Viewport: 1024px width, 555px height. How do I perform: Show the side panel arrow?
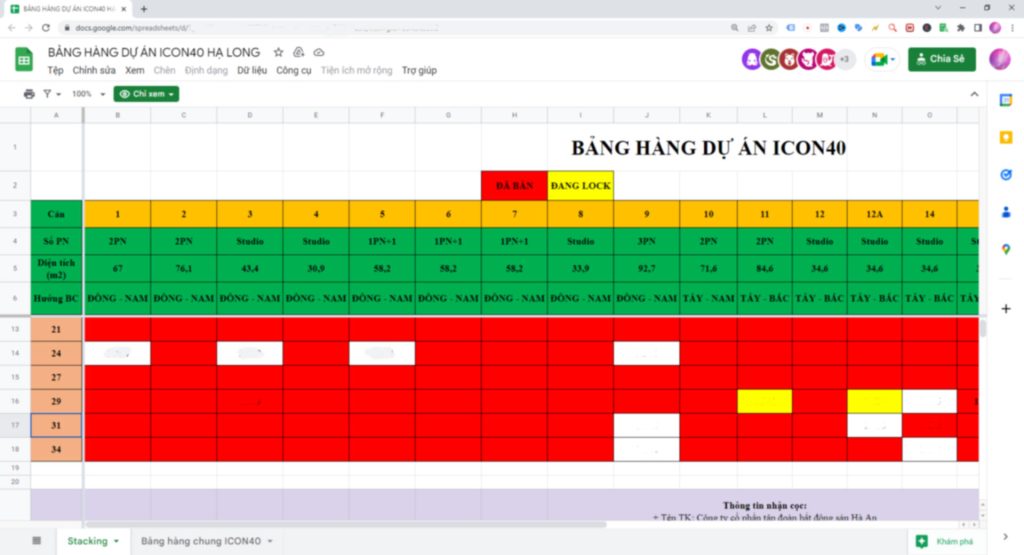pos(1006,536)
